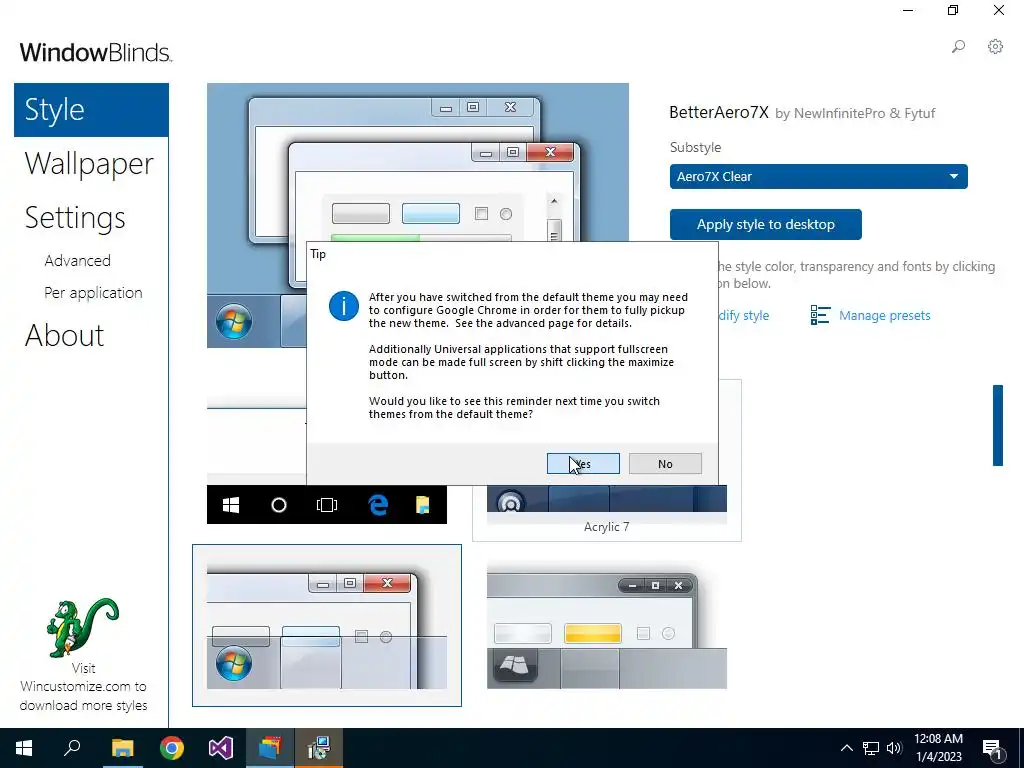Switch to WindowBlinds taskbar app icon
The image size is (1024, 768).
[x=270, y=748]
